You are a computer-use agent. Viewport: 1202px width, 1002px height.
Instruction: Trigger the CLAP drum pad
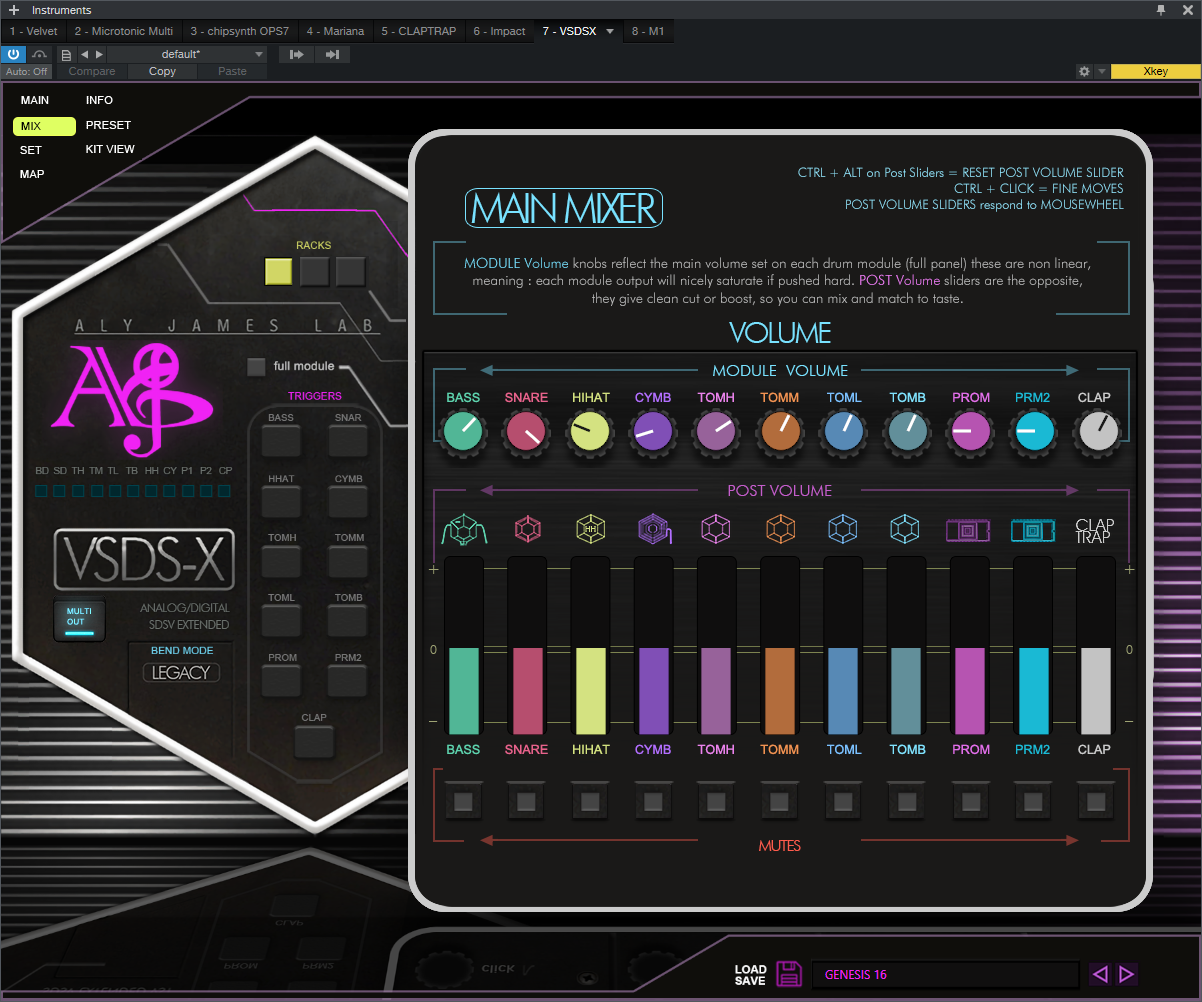pyautogui.click(x=314, y=741)
